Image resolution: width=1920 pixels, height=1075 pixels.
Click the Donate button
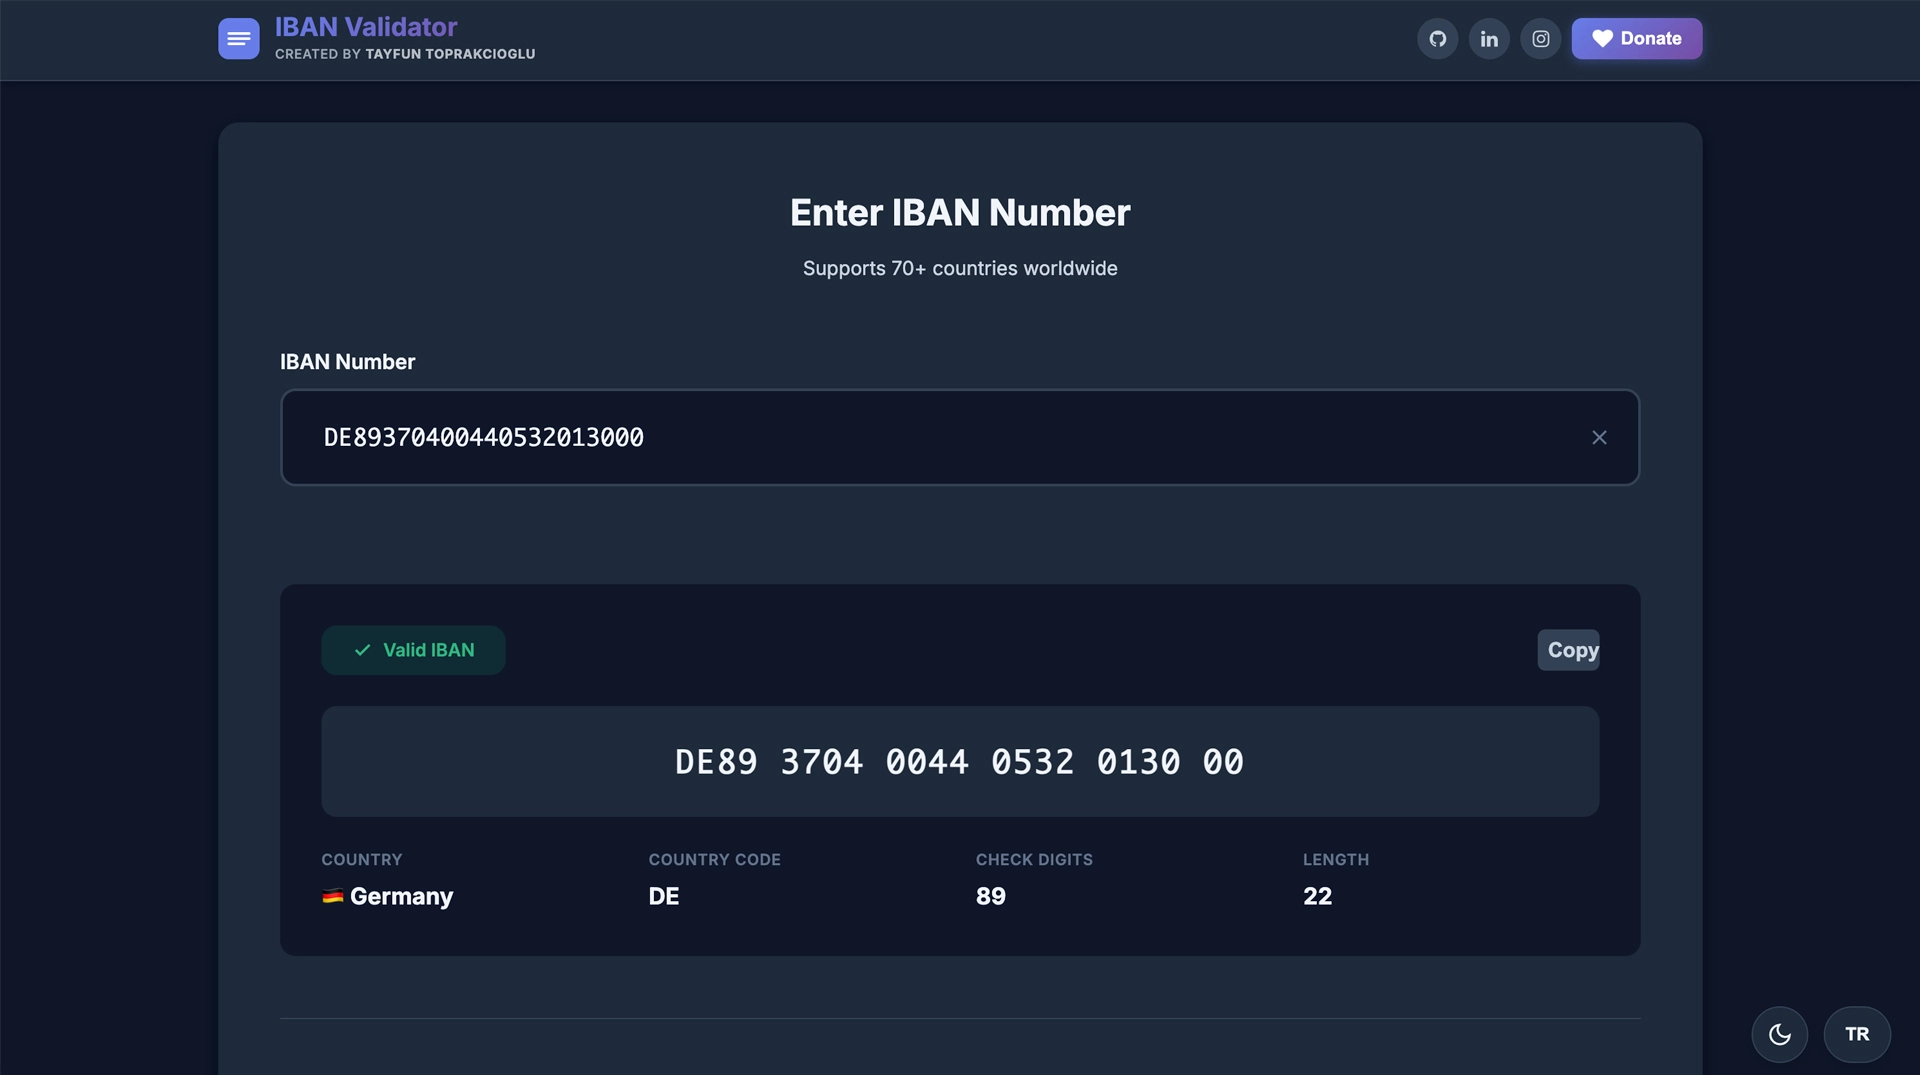(x=1636, y=39)
